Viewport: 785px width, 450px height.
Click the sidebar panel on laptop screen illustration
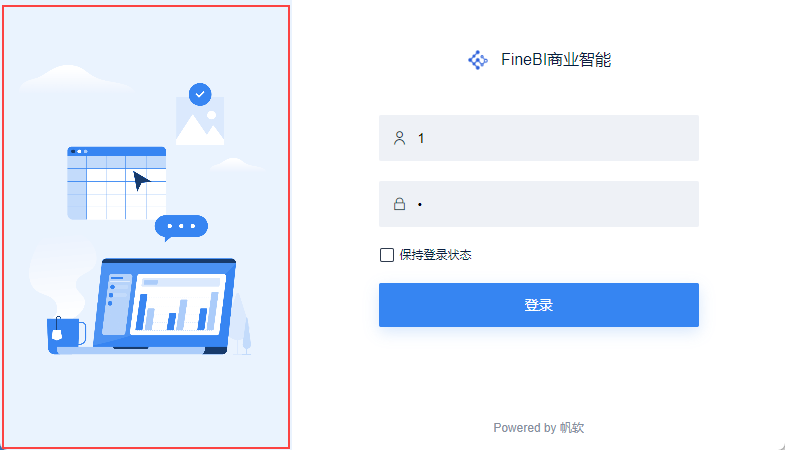tap(117, 304)
